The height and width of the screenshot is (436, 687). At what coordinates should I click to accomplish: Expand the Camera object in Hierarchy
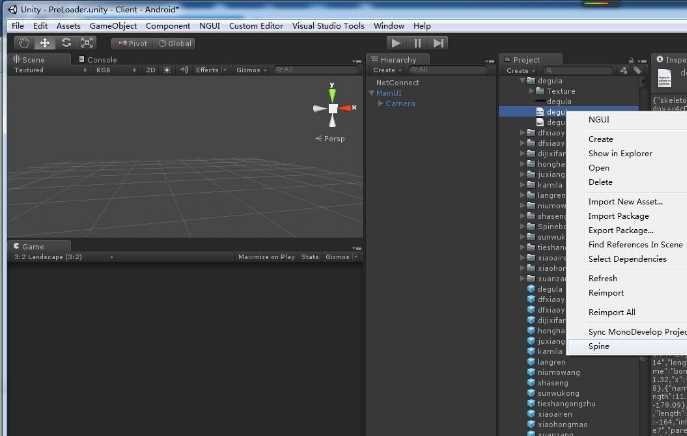[x=380, y=103]
